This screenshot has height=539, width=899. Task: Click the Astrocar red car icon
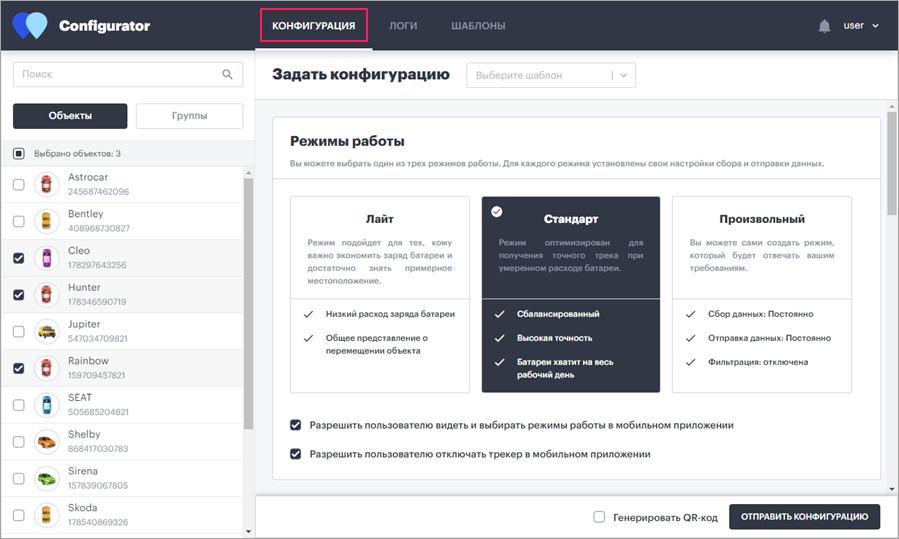point(46,185)
